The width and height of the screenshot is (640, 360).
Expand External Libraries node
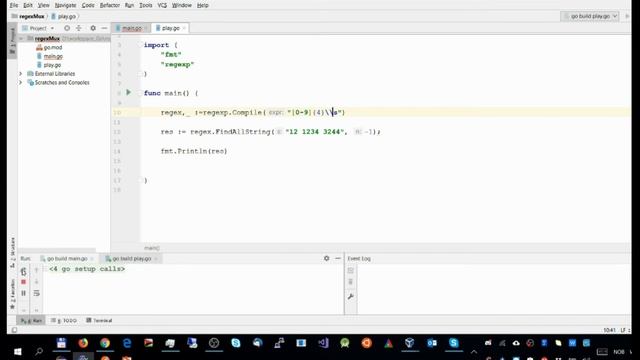21,73
